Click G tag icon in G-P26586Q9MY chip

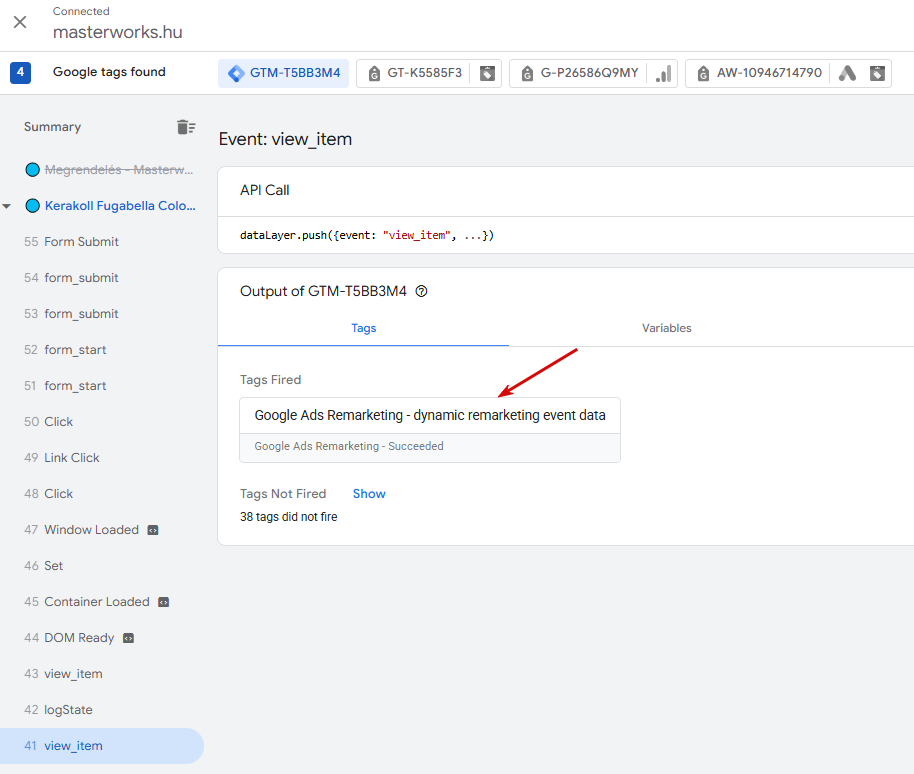tap(527, 73)
